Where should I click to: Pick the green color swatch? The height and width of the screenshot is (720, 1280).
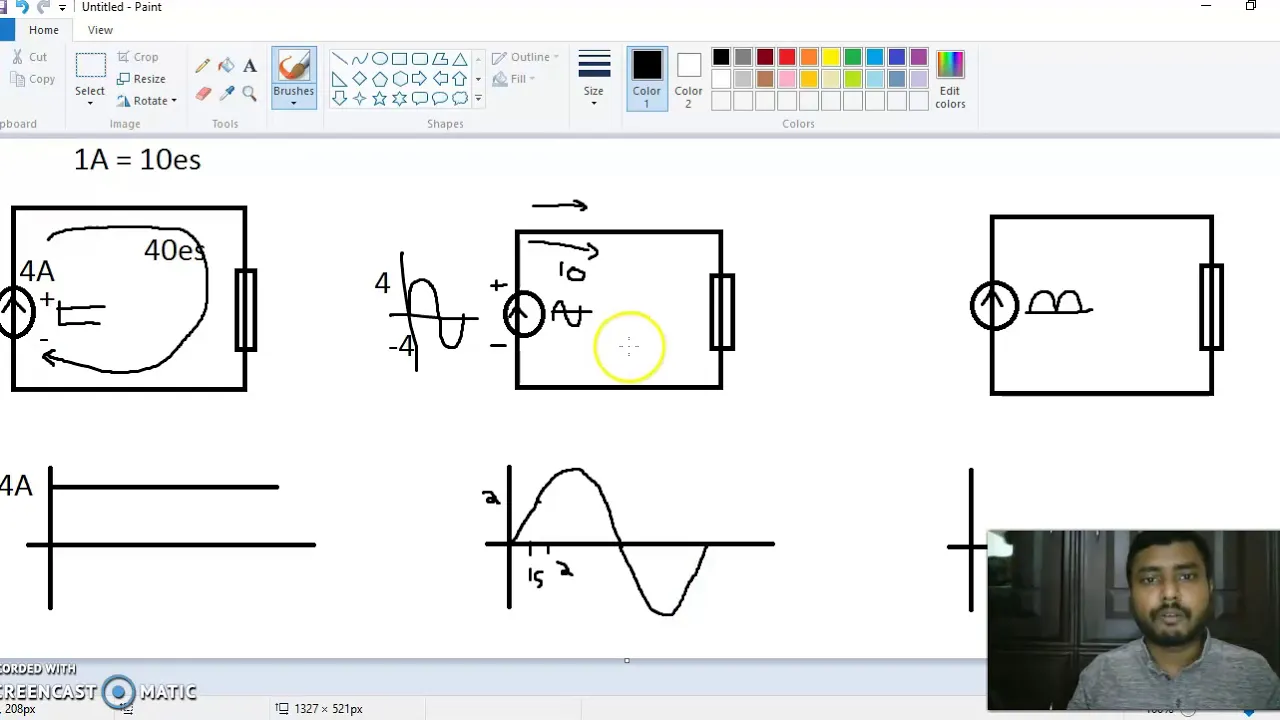pos(853,57)
